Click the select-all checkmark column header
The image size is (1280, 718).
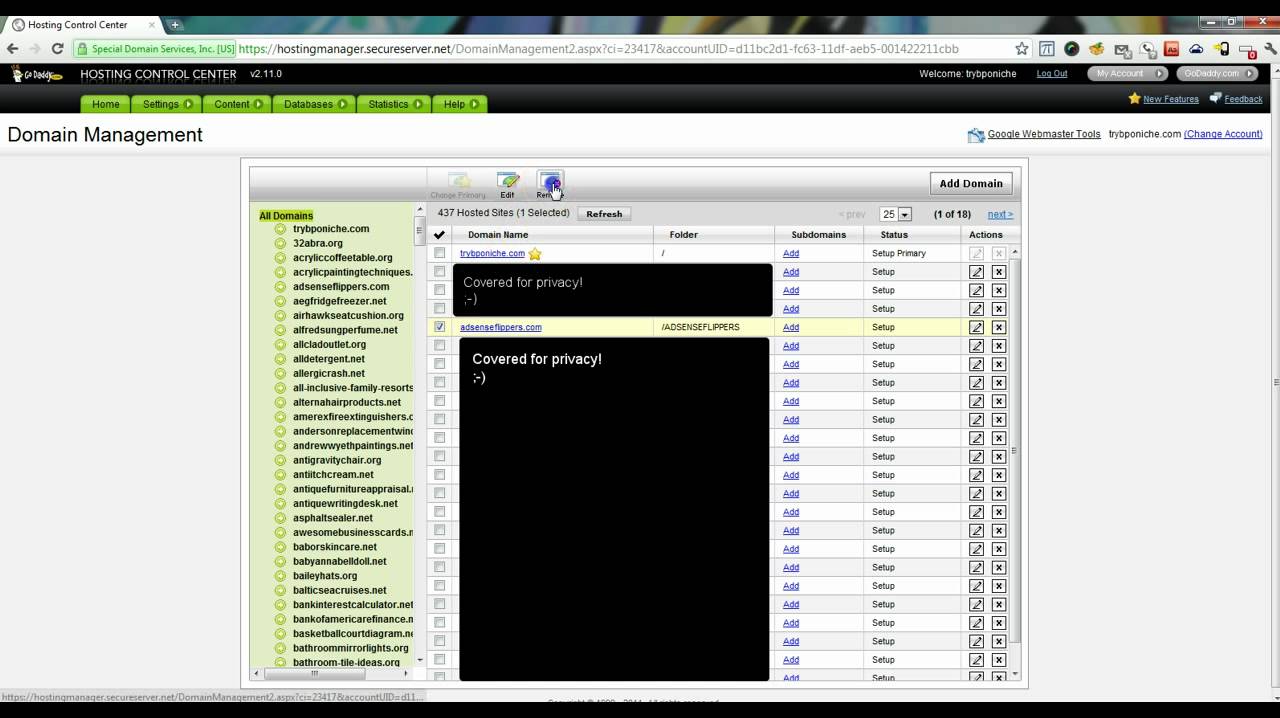pos(439,235)
